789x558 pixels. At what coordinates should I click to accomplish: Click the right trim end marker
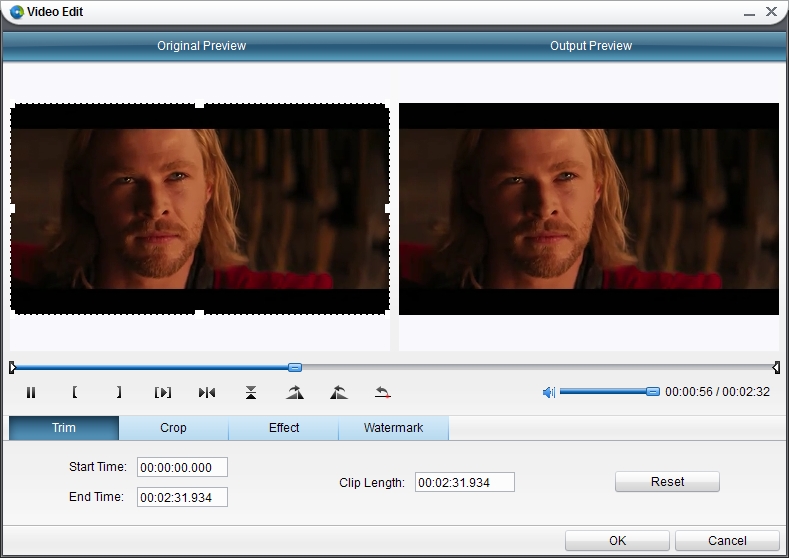click(x=776, y=367)
